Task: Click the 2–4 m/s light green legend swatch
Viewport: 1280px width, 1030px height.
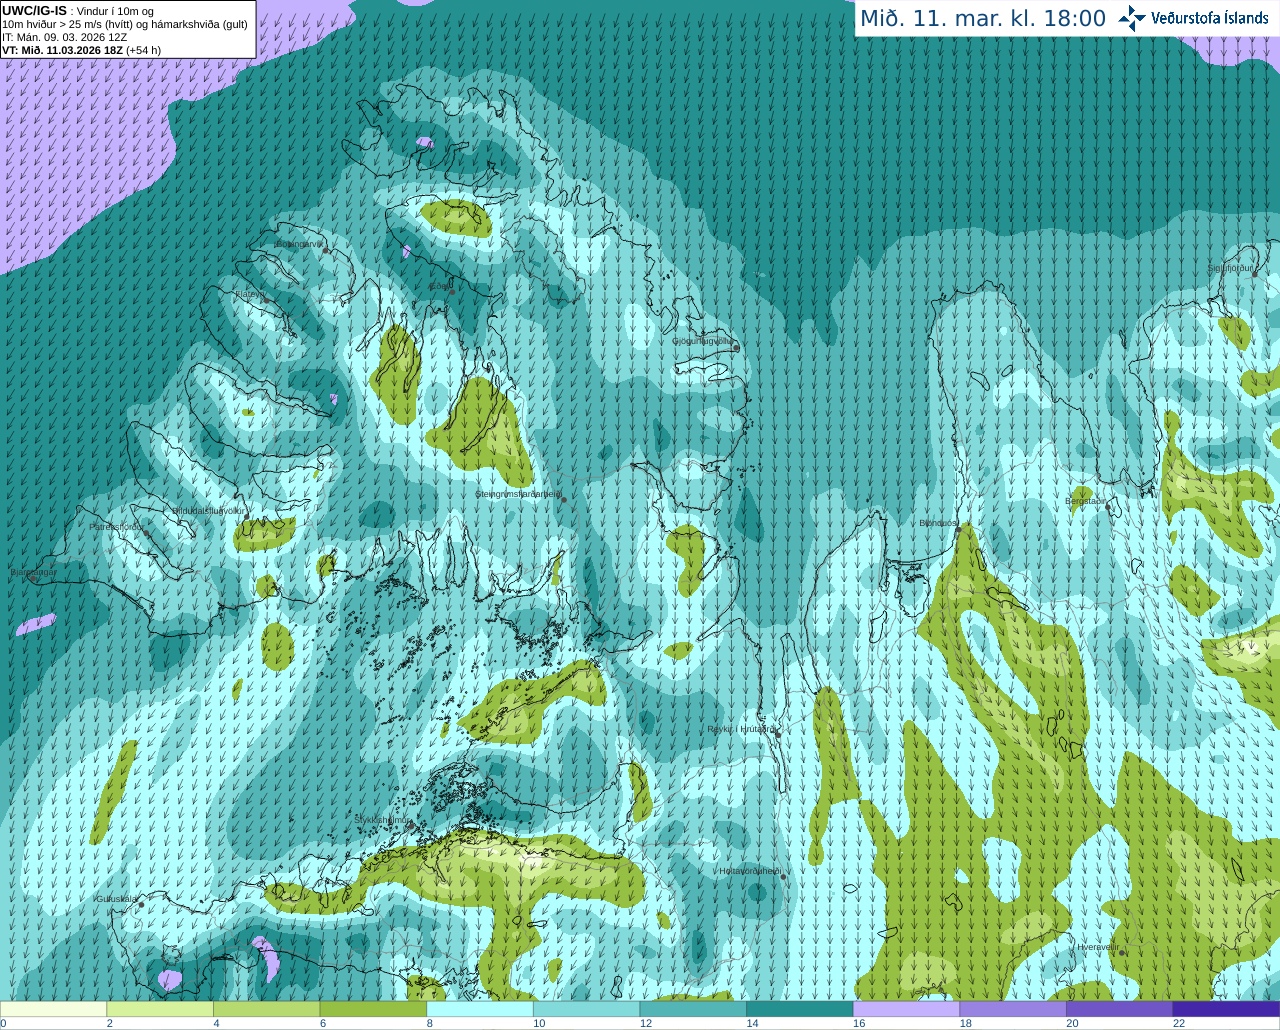Action: 160,1009
